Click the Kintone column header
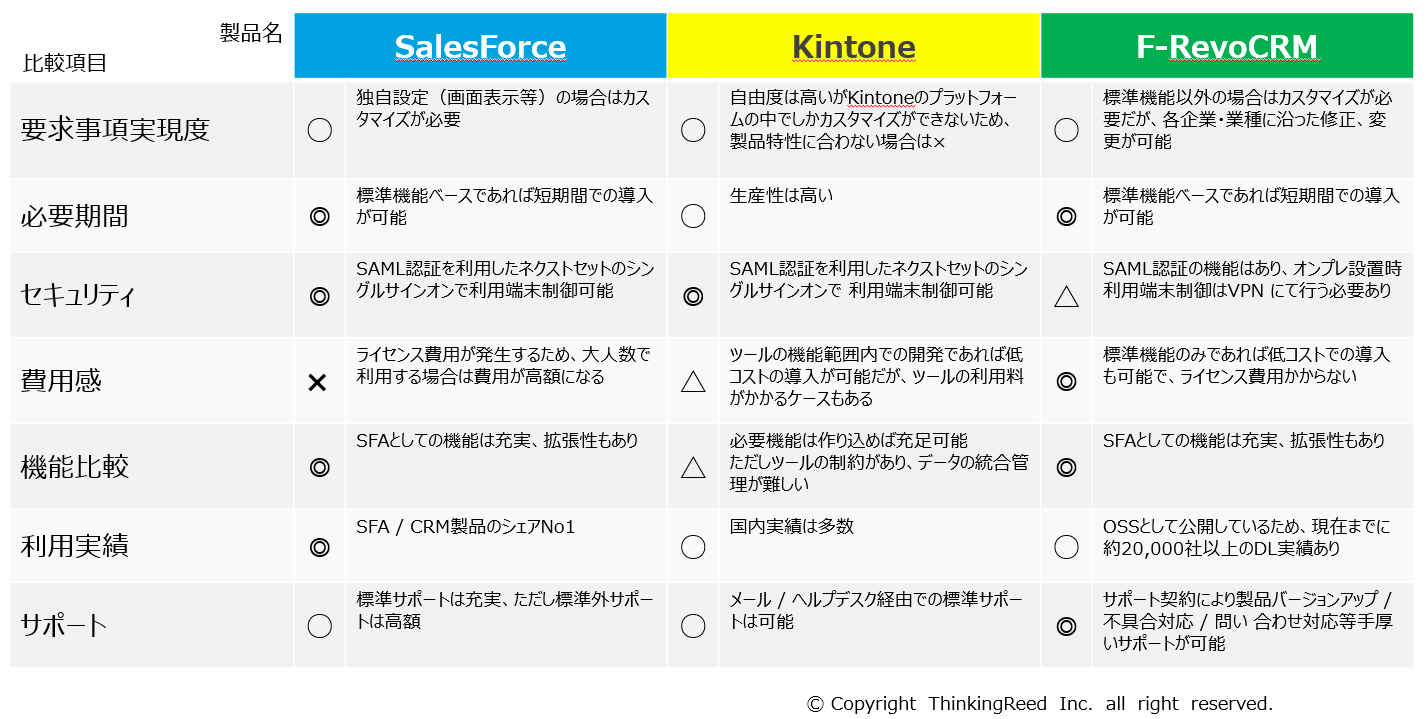 coord(853,46)
